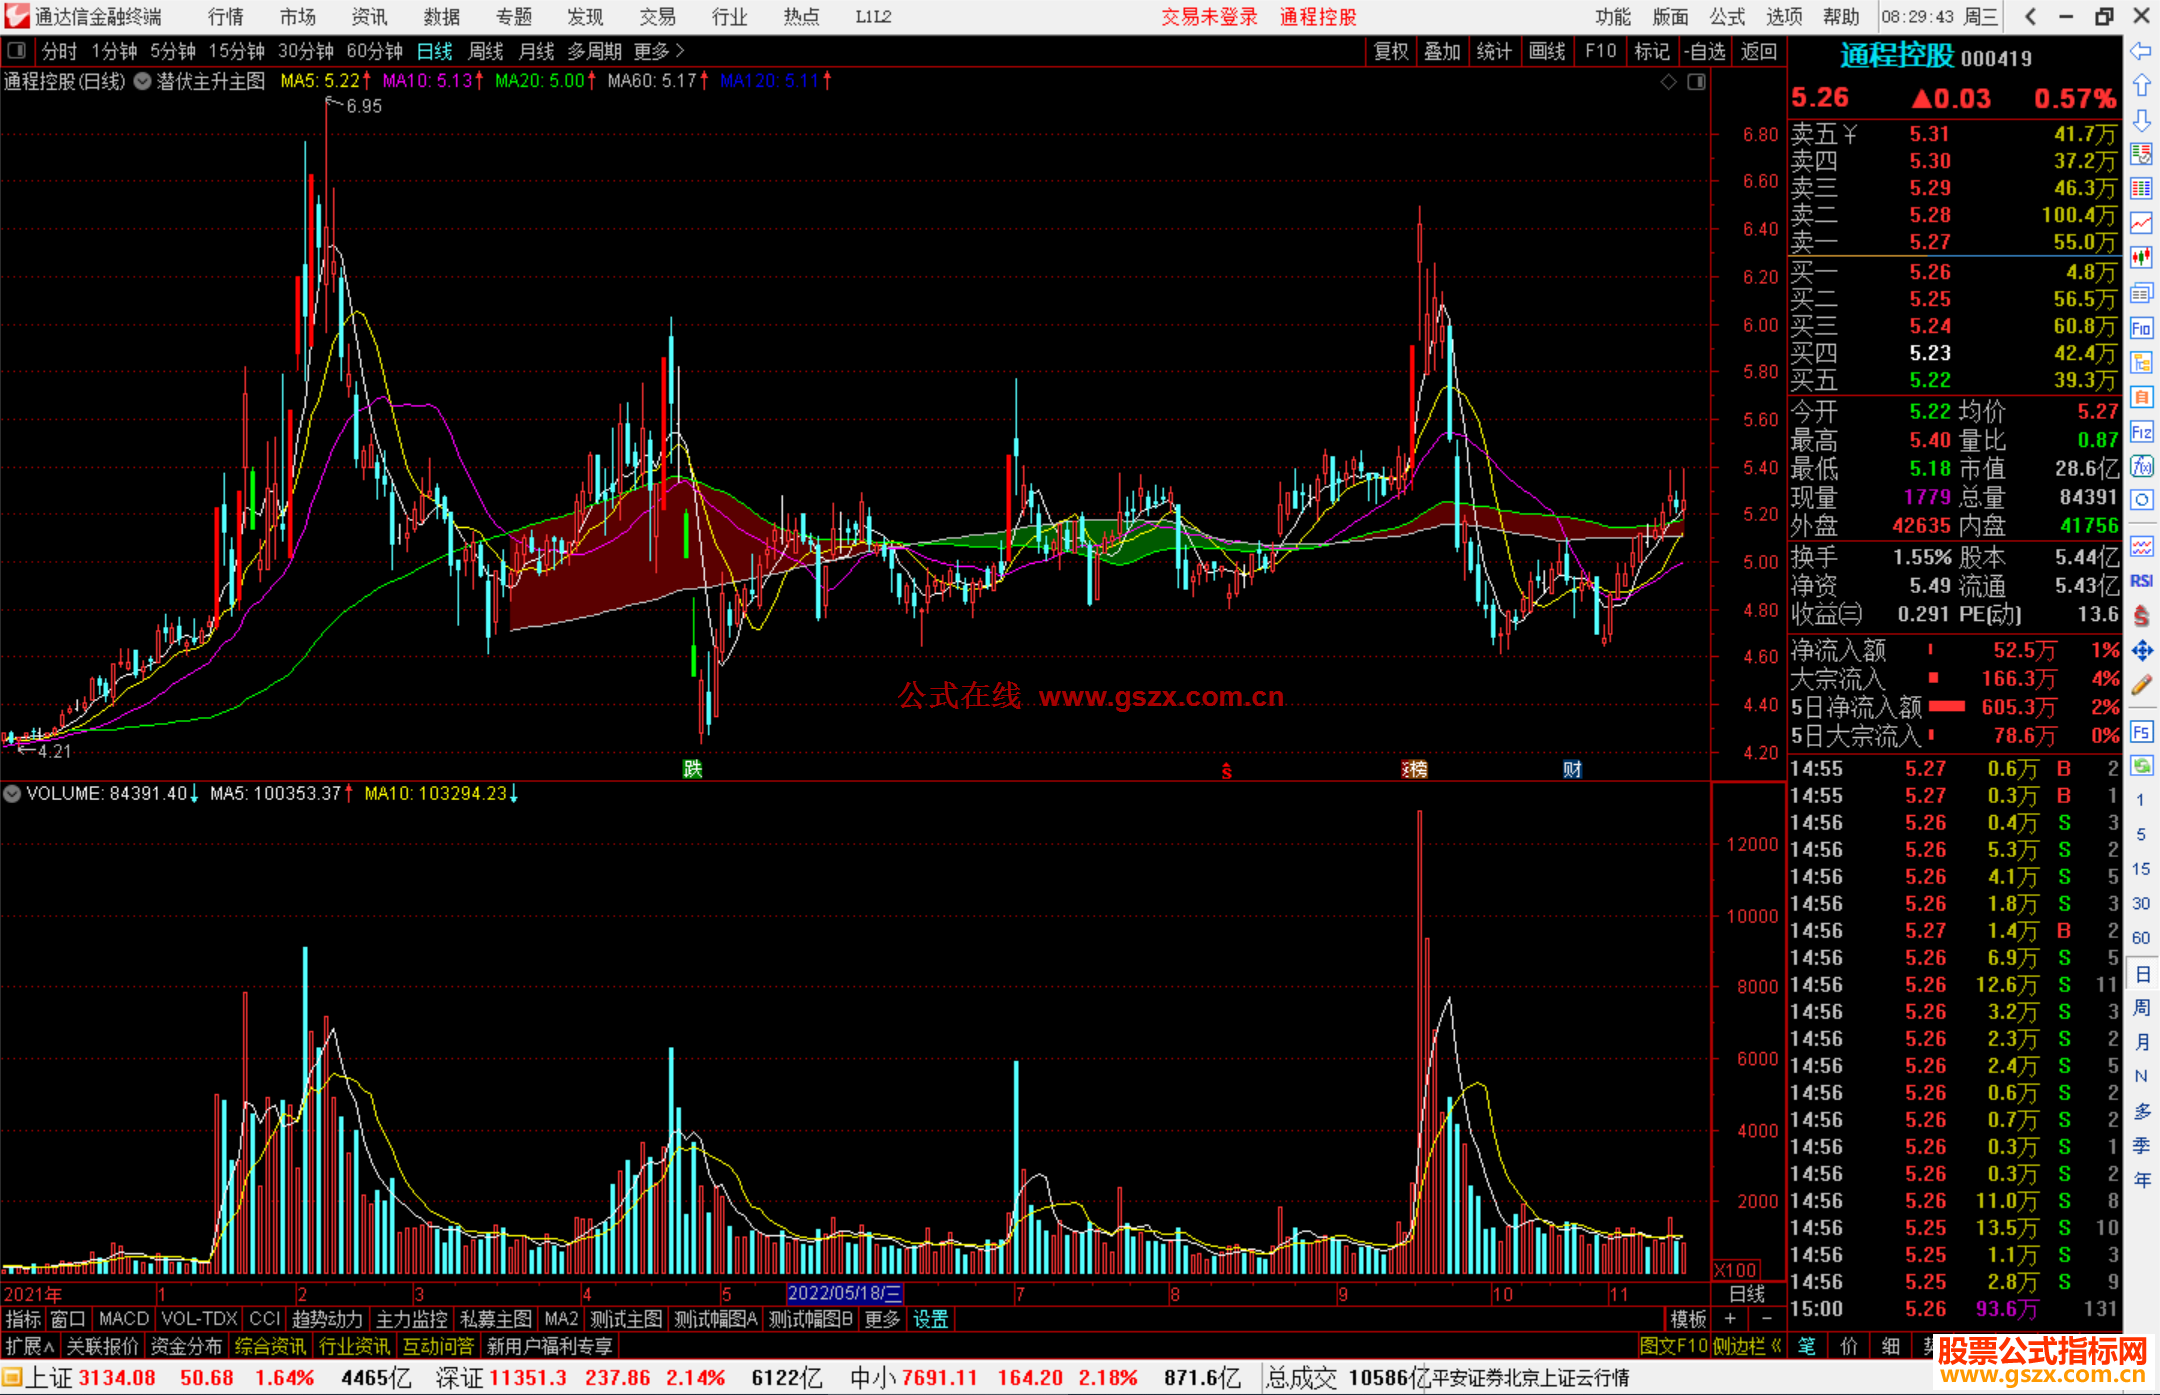The image size is (2160, 1395).
Task: Click the 2022/05/18 date marker on timeline
Action: (844, 1294)
